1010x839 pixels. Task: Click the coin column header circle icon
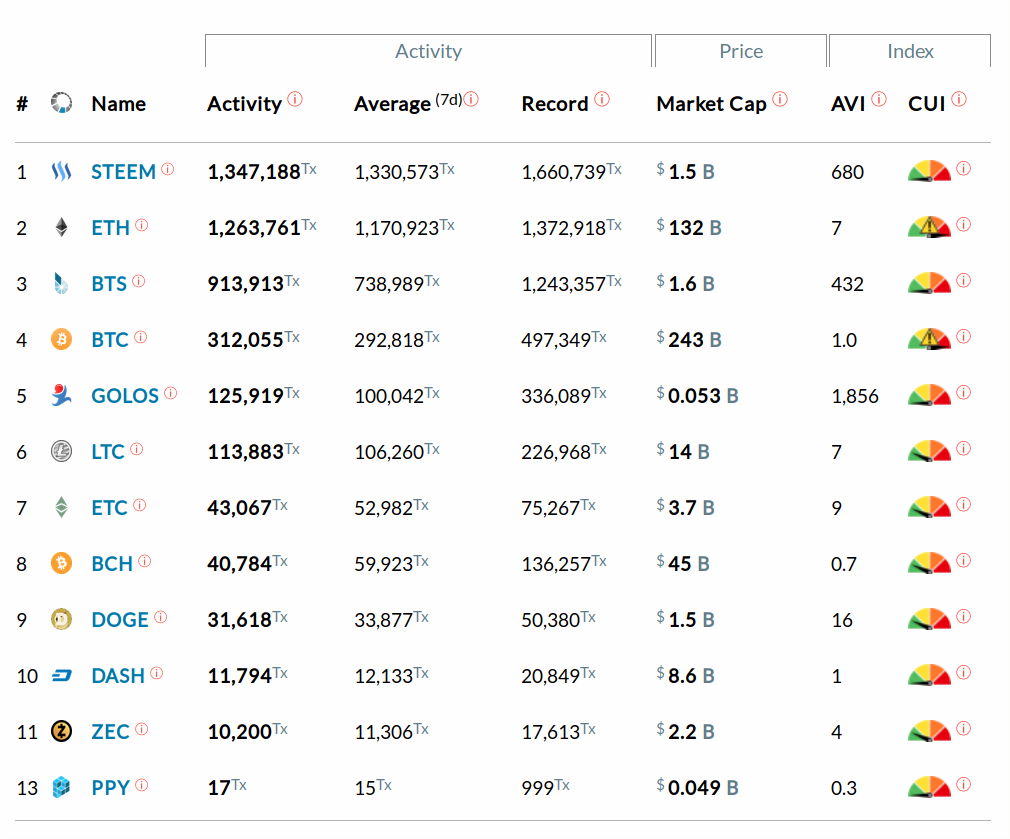61,103
